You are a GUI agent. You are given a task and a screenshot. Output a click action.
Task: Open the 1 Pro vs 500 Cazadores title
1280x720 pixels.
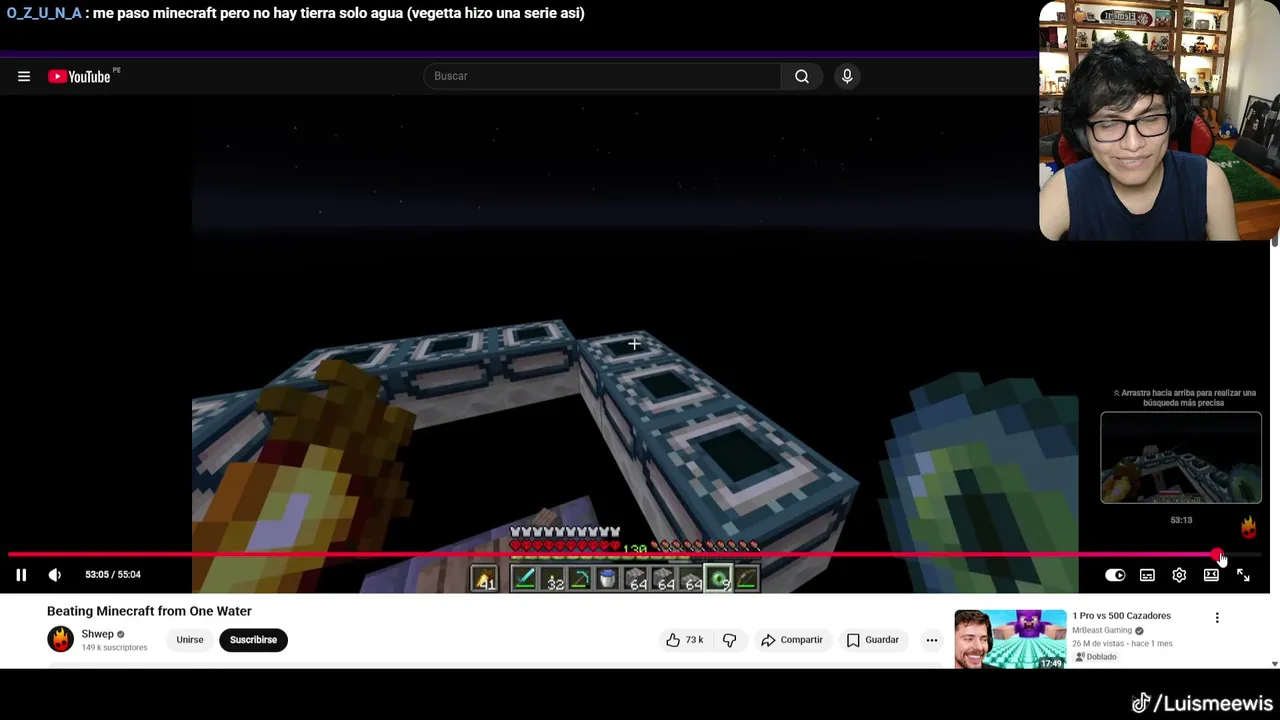pyautogui.click(x=1121, y=616)
